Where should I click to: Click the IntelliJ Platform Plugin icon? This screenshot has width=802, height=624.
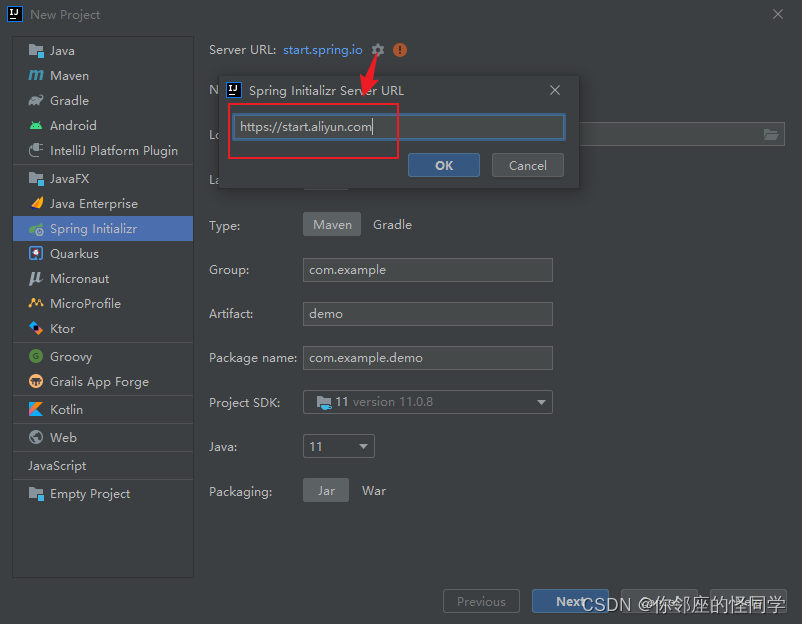coord(36,150)
